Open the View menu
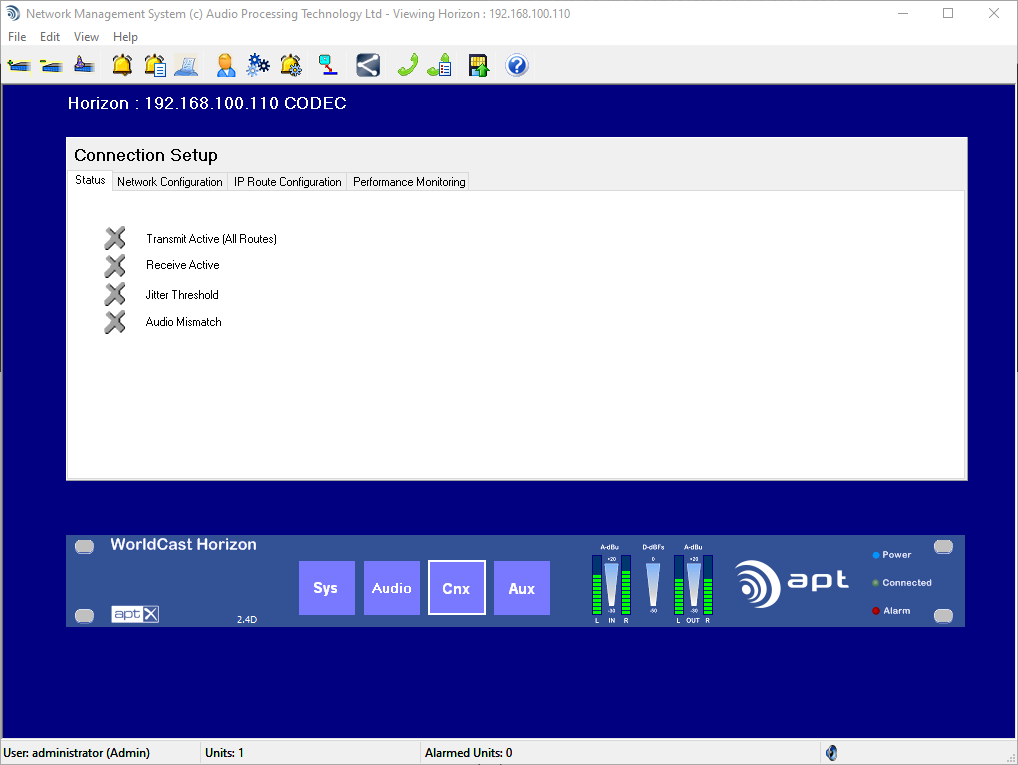1018x765 pixels. (86, 37)
